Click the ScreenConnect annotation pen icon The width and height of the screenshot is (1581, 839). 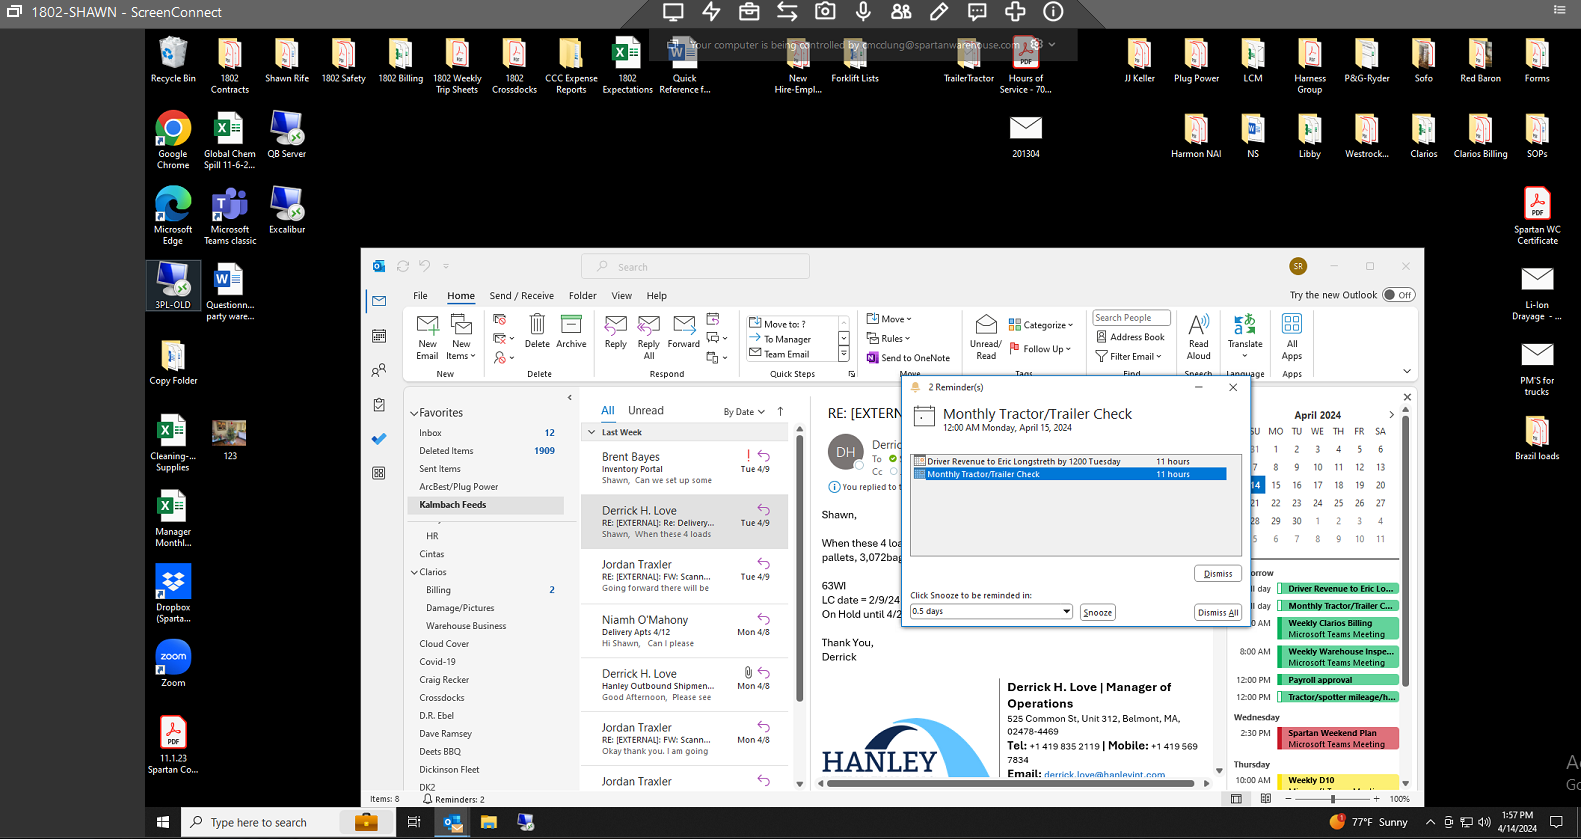click(939, 12)
